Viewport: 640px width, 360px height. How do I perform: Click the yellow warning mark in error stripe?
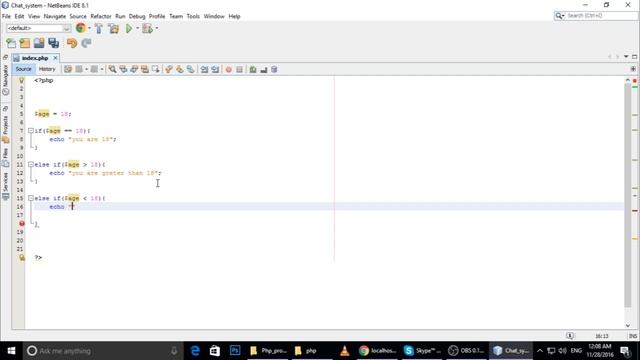[x=635, y=238]
